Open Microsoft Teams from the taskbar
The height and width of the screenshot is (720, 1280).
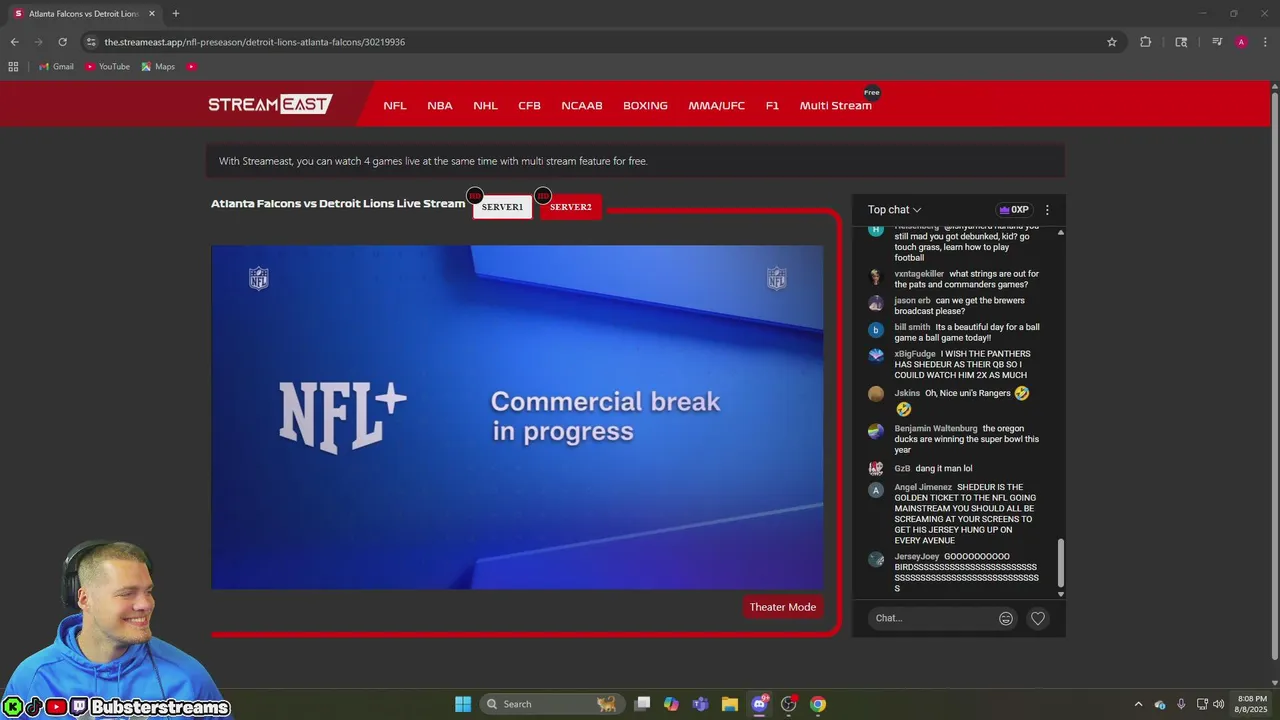pyautogui.click(x=701, y=704)
